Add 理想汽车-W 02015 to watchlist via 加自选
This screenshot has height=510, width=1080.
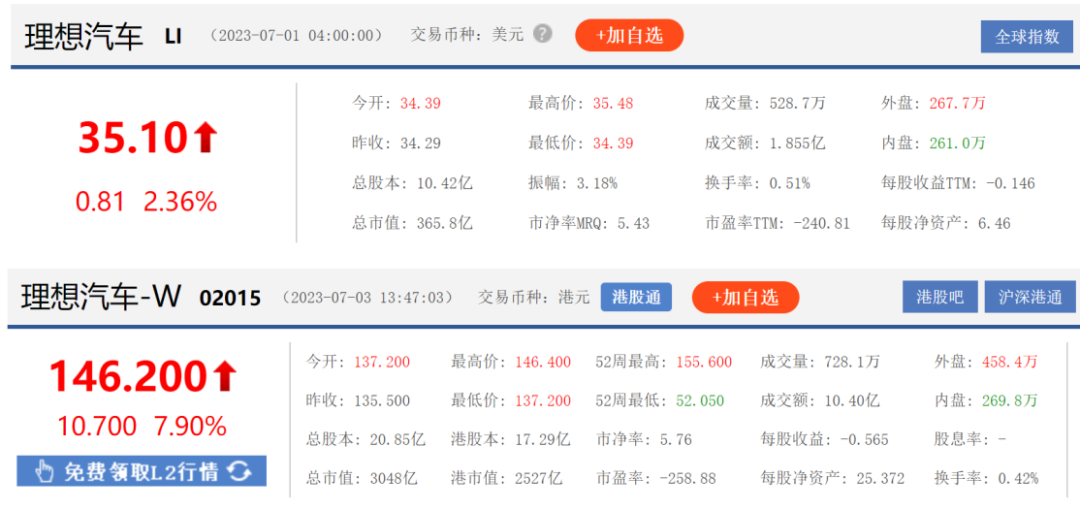click(745, 297)
